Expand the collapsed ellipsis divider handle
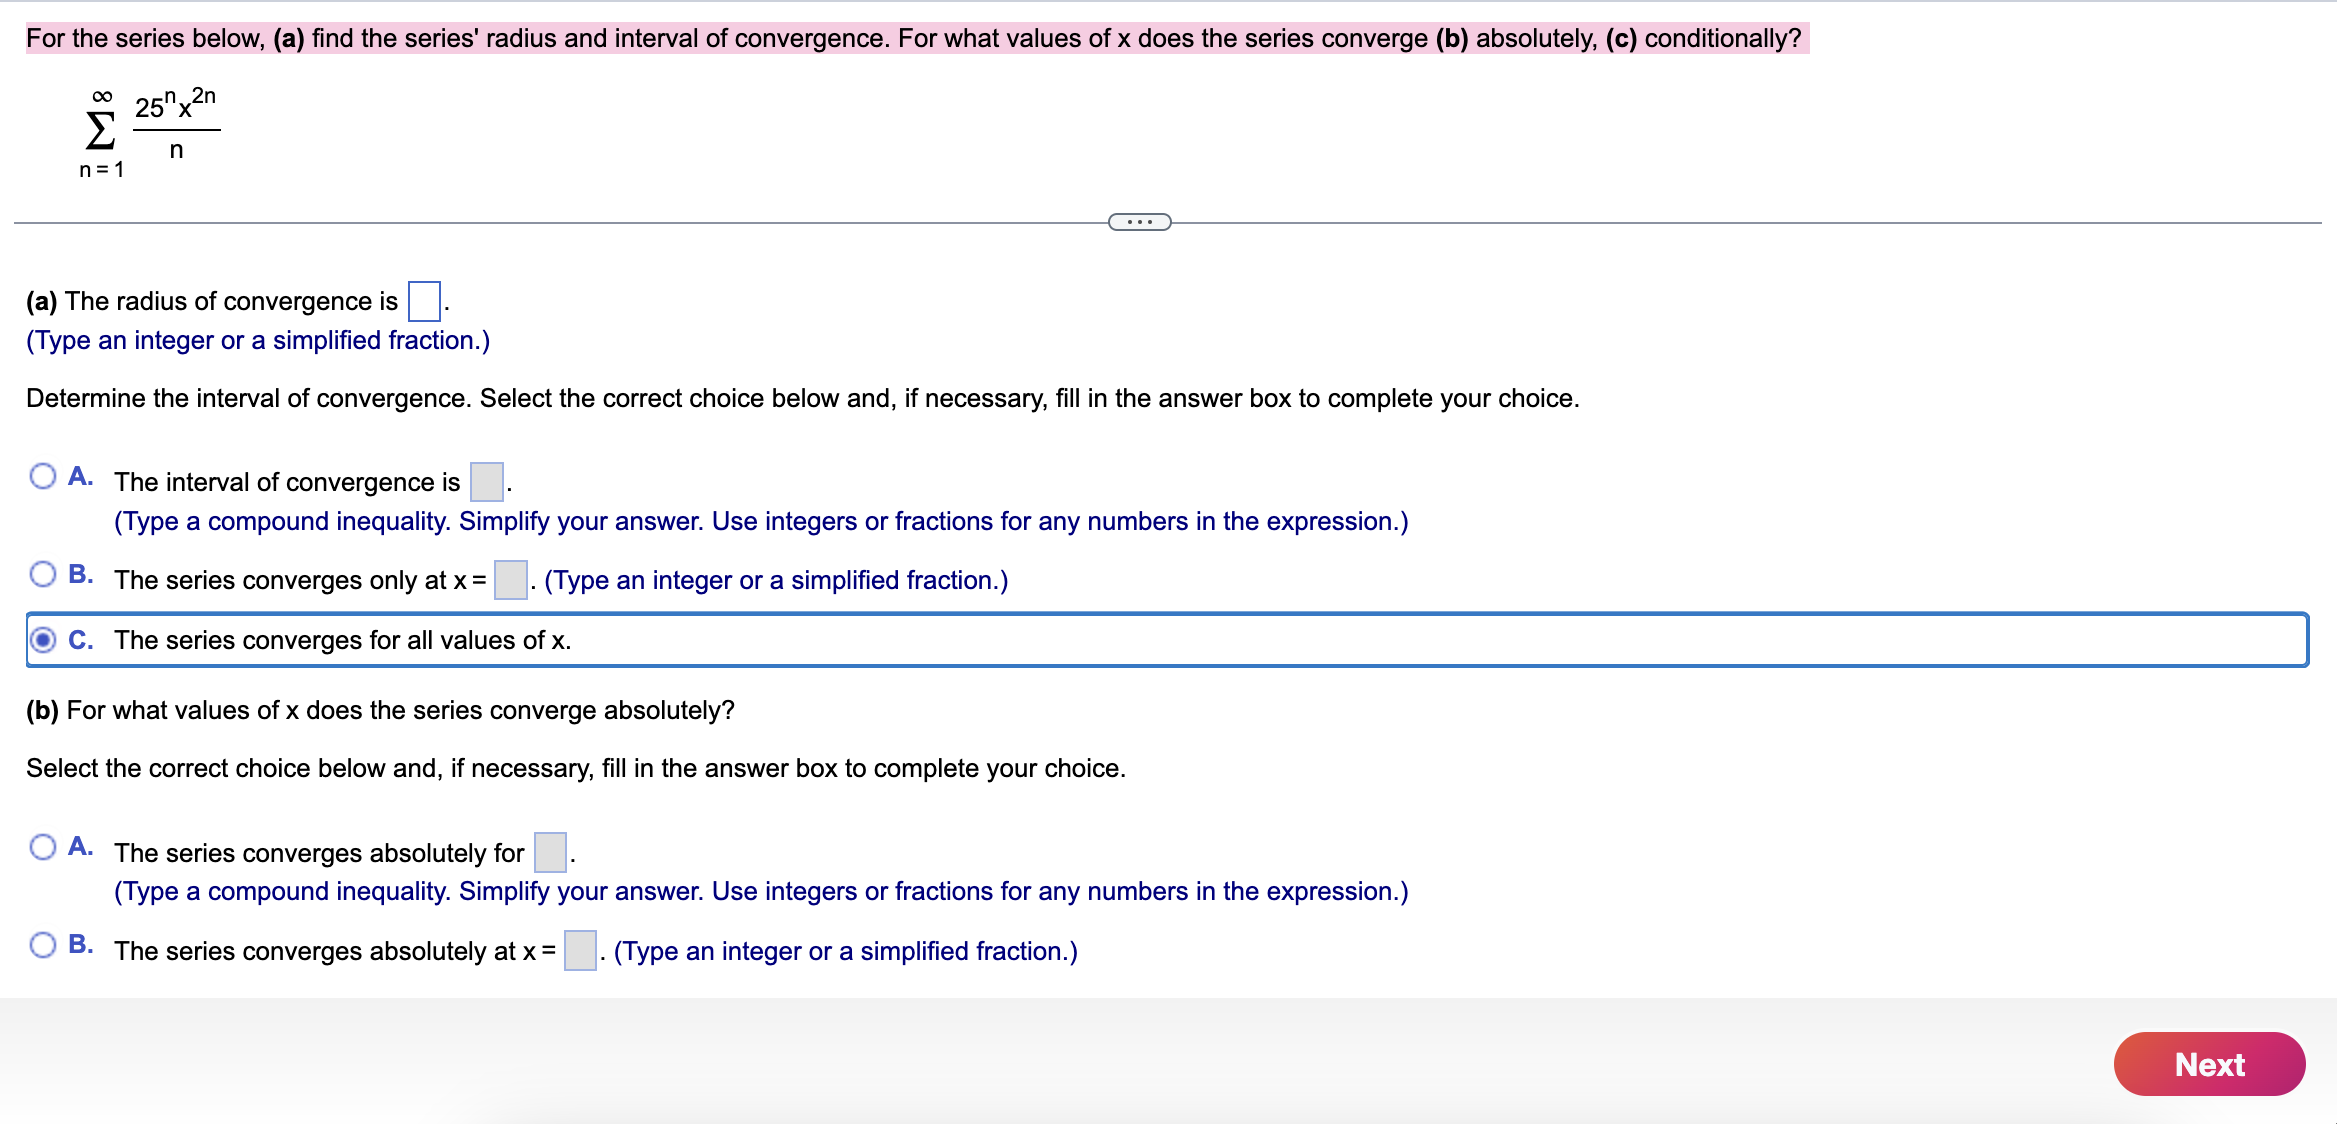 pos(1139,222)
